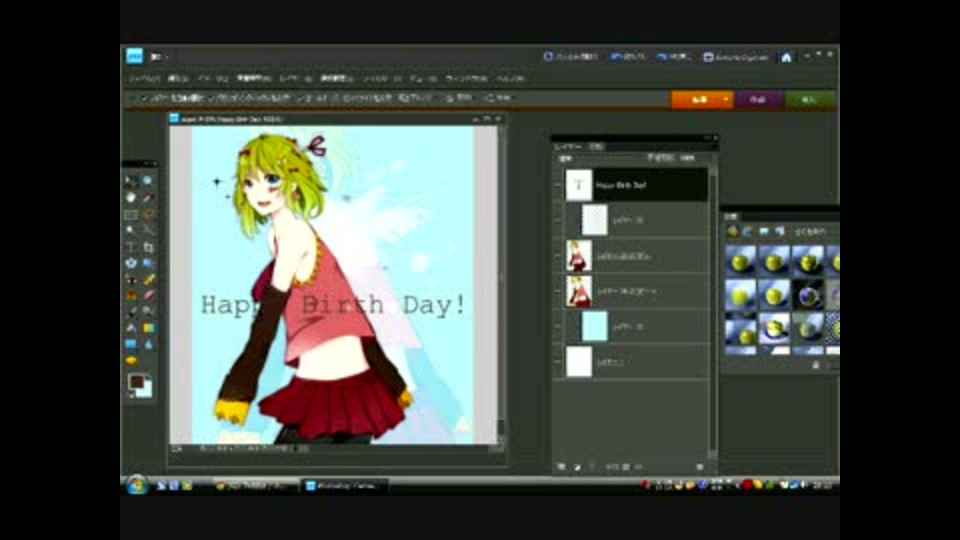Show Photo Effects icon in Effects panel
This screenshot has height=540, width=960.
[764, 231]
